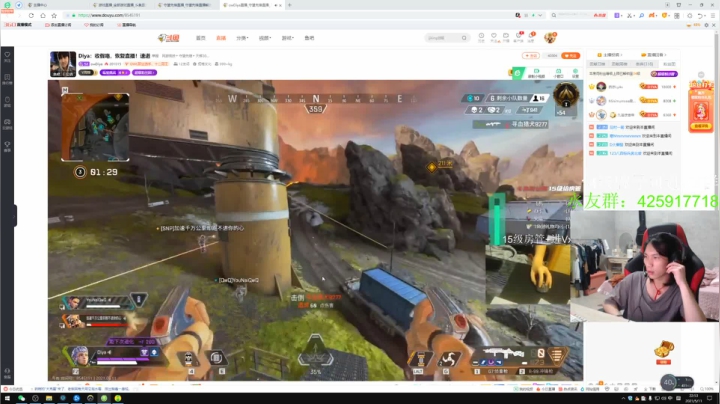Open the 鱼吧 nav item
Image resolution: width=720 pixels, height=404 pixels.
pos(309,38)
